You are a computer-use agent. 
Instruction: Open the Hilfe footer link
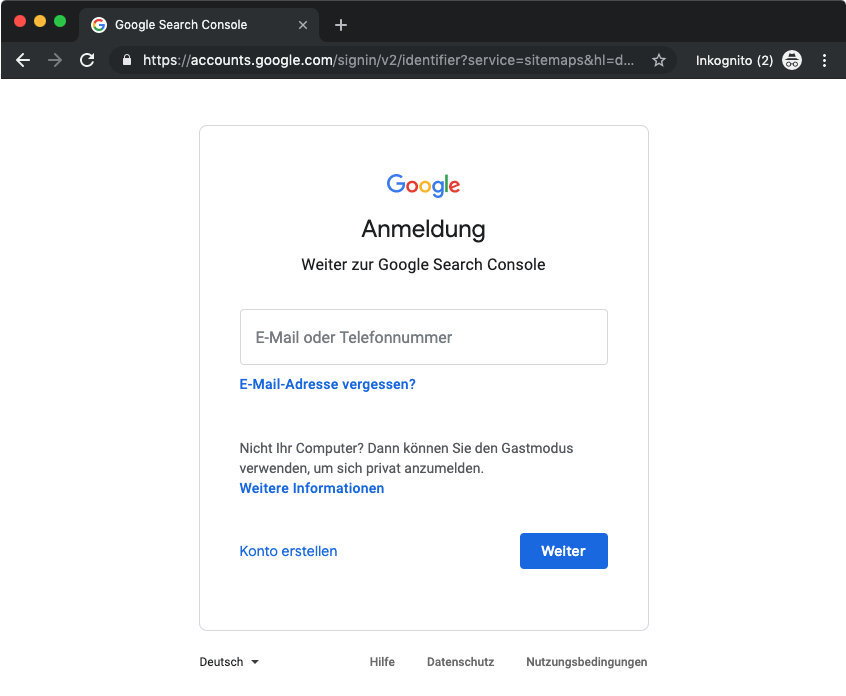point(382,662)
